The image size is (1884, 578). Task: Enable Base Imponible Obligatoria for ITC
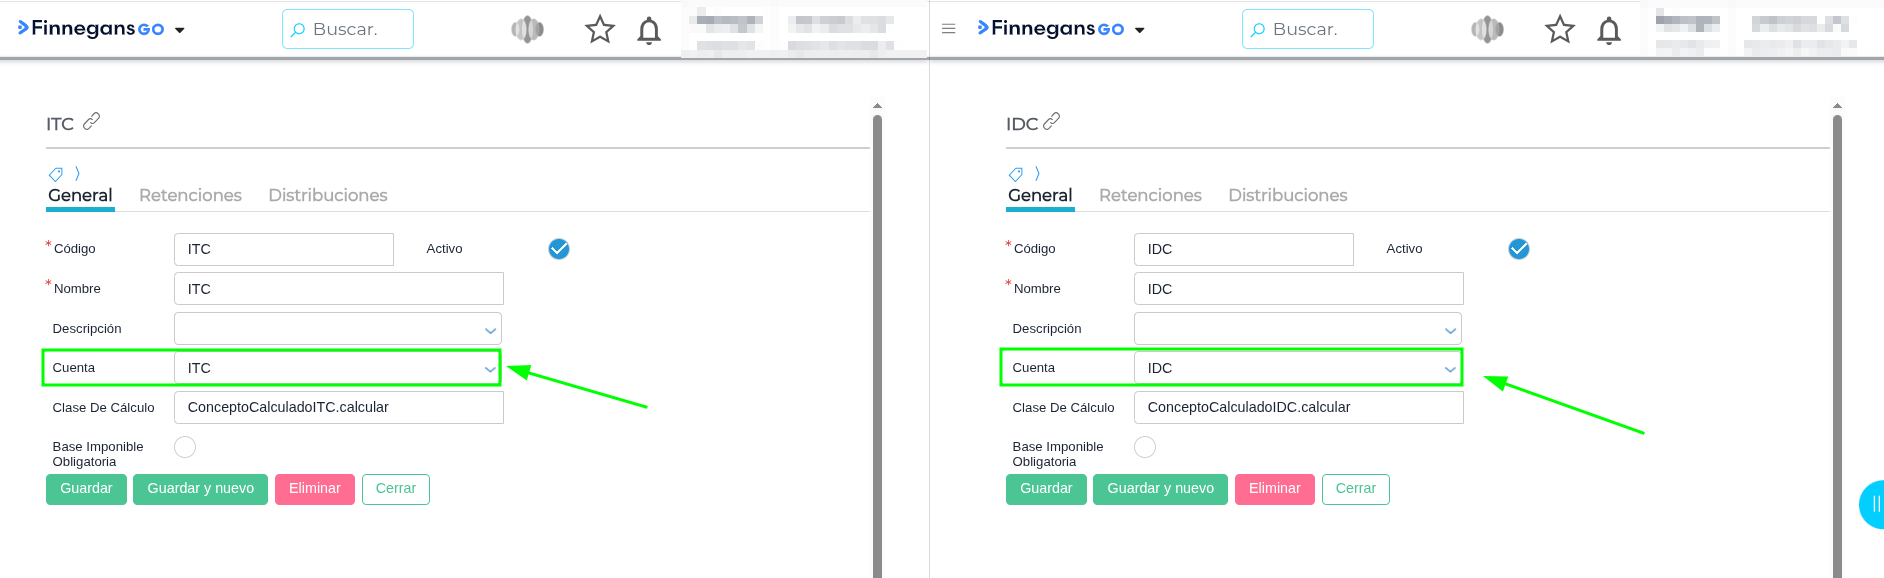[185, 447]
